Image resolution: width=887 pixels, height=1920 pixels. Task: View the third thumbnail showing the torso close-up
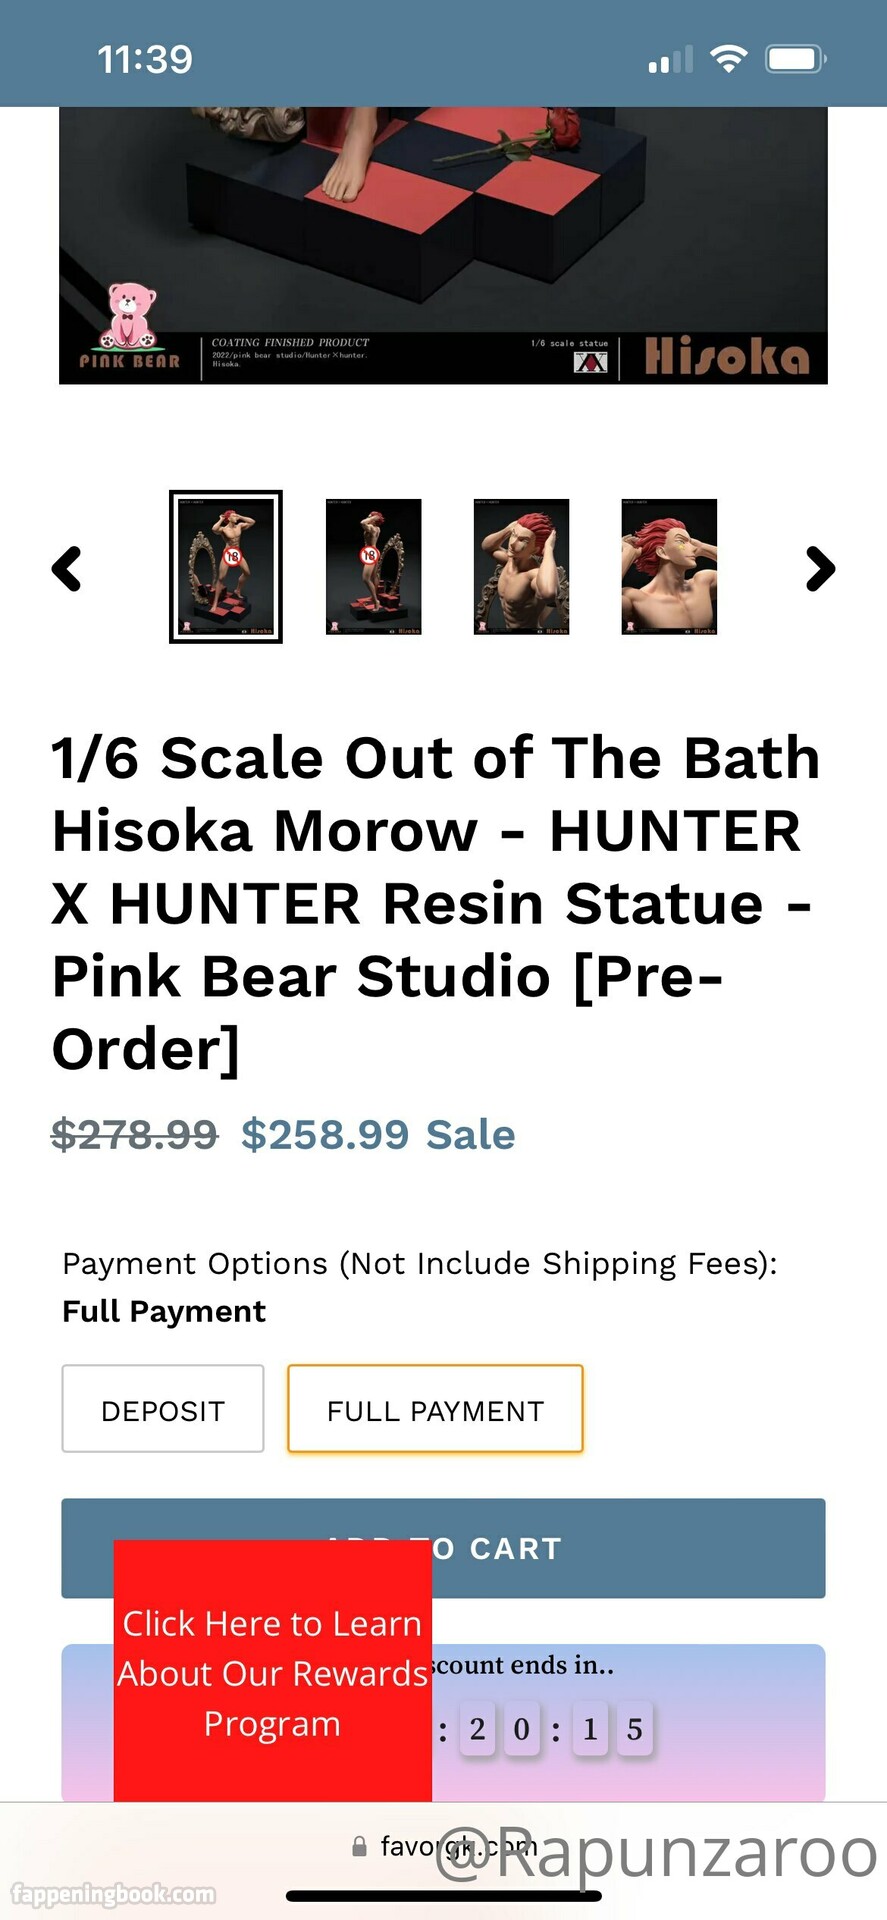521,566
